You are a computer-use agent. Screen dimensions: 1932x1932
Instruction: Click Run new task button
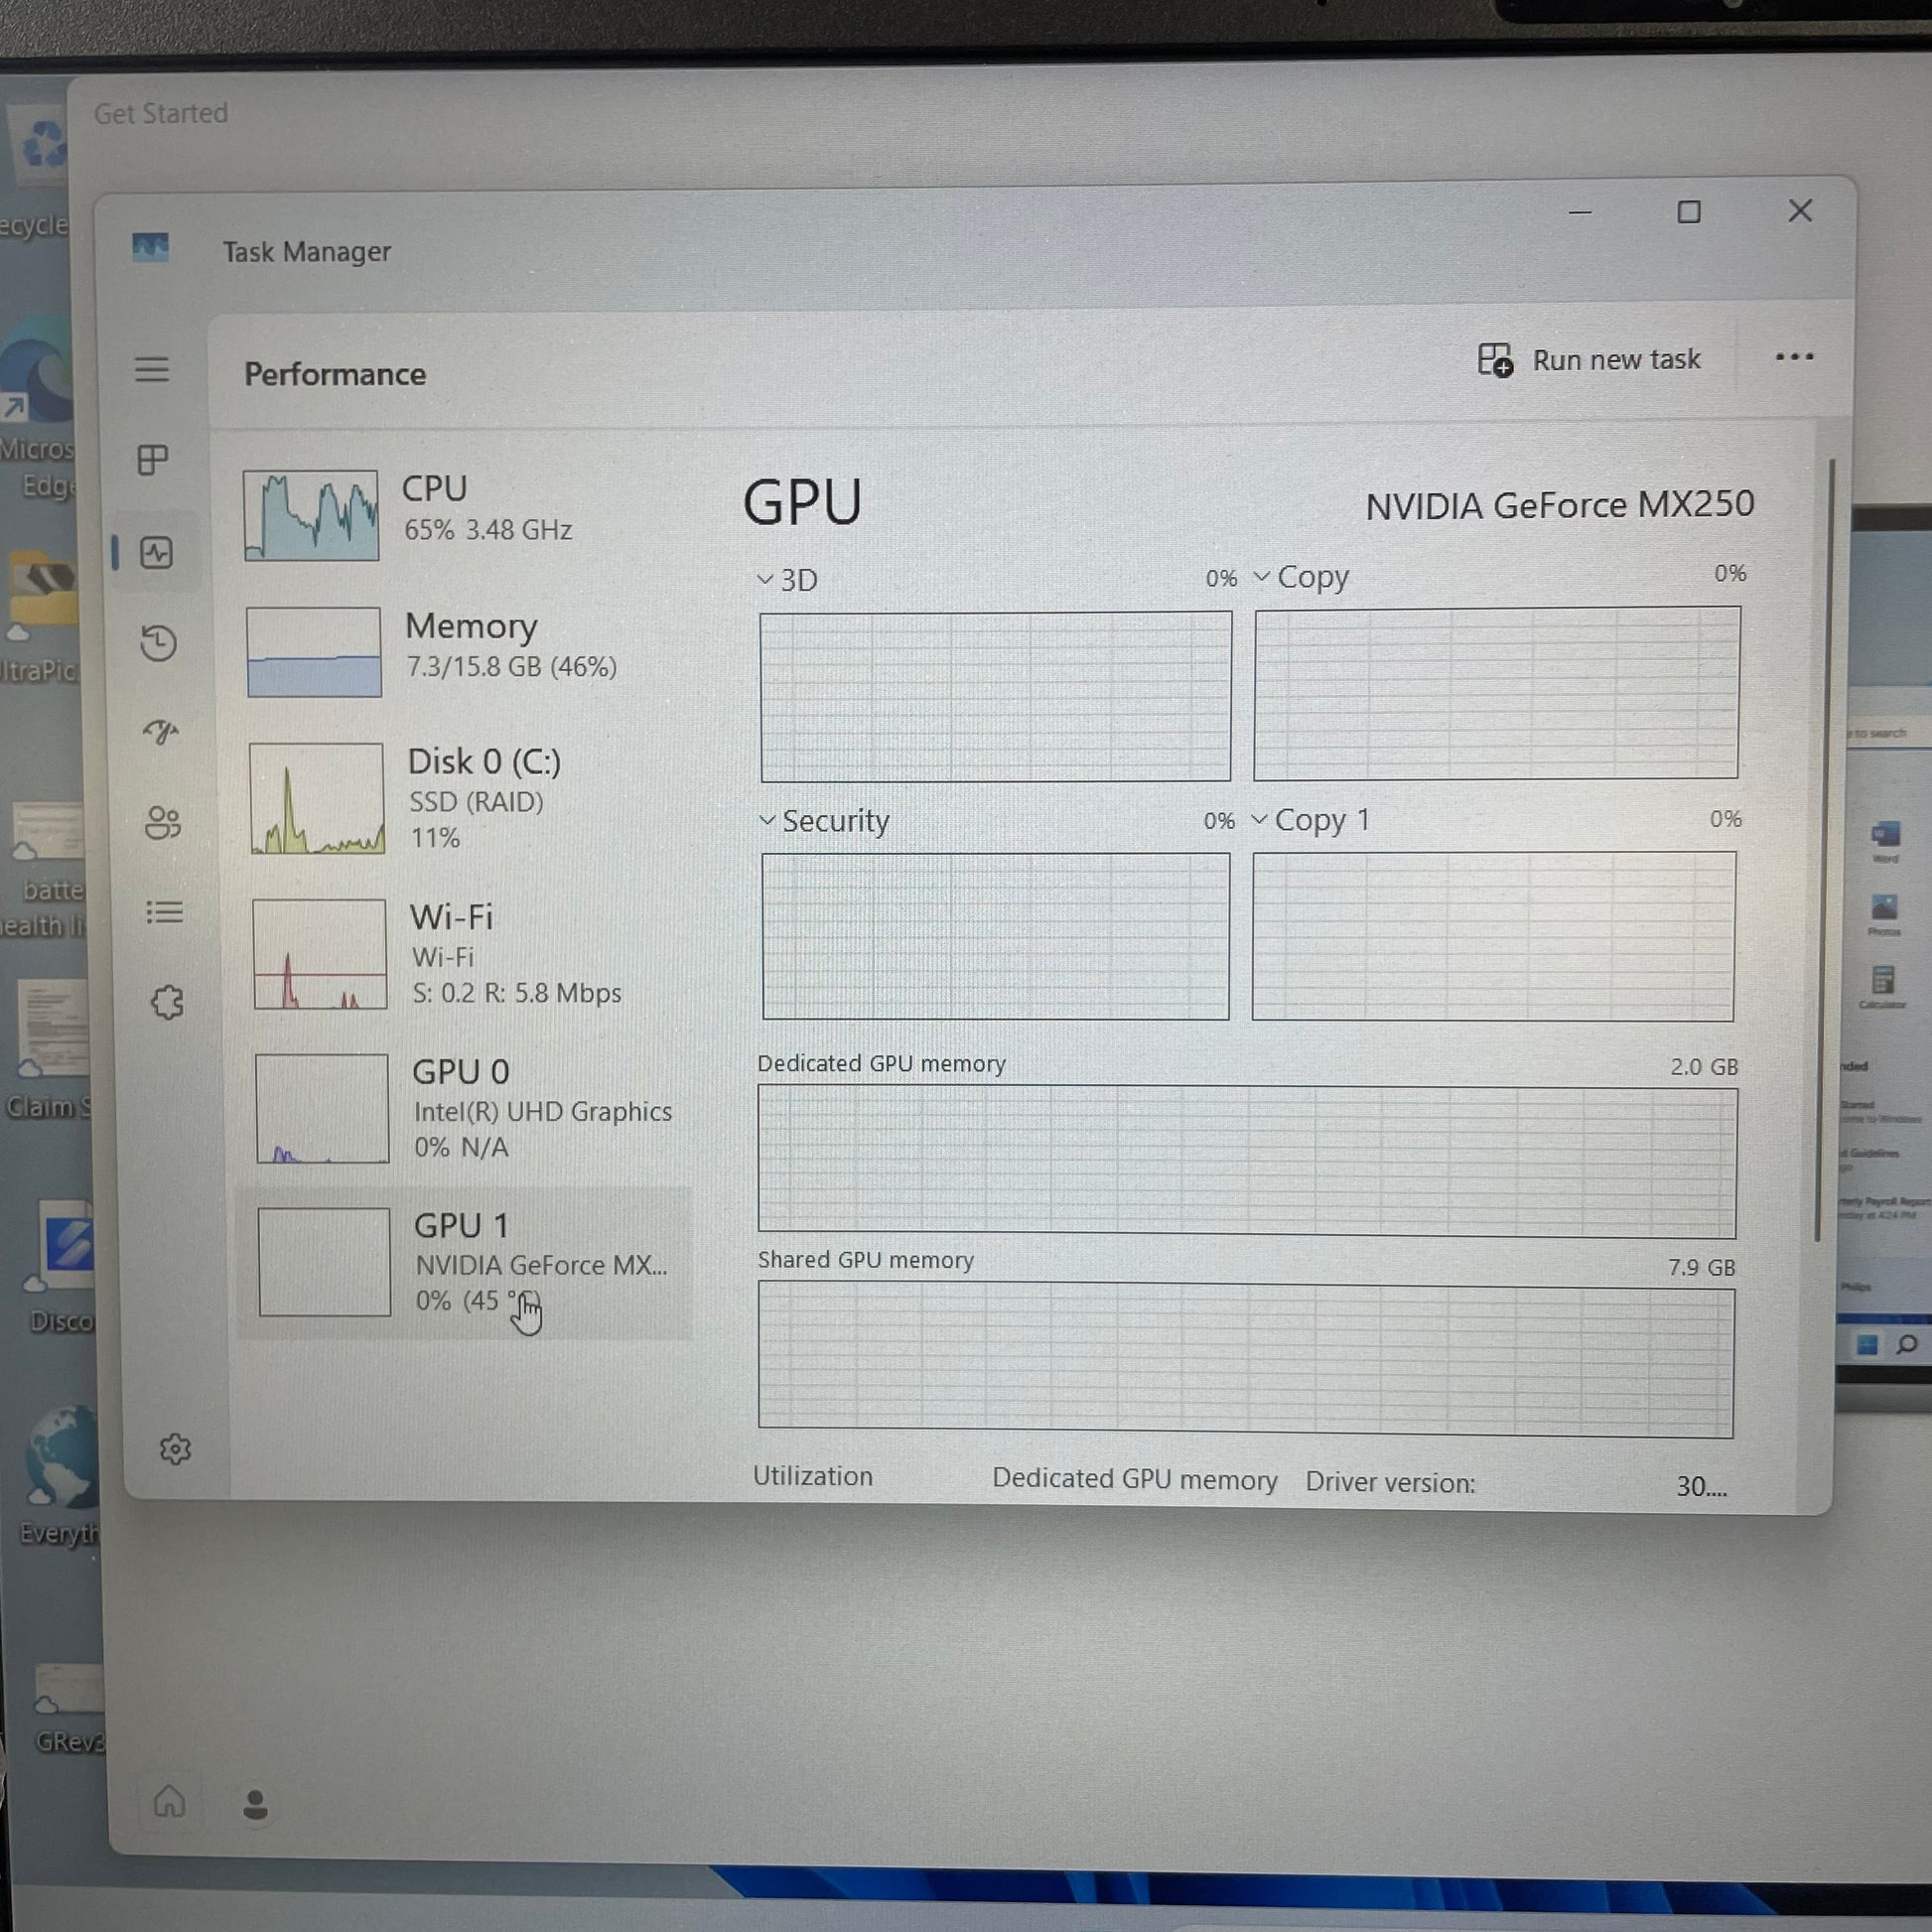pyautogui.click(x=1589, y=359)
